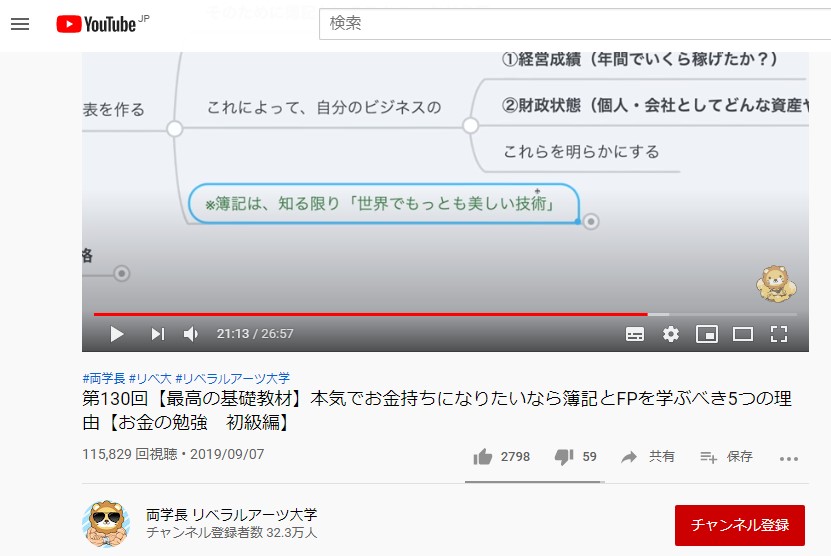Play the video

click(117, 334)
